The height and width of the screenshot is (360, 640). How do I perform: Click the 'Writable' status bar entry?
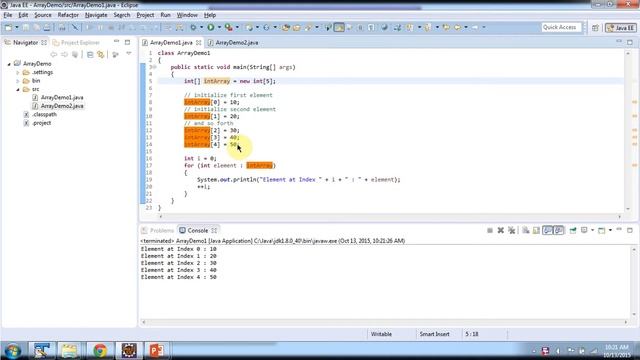381,334
